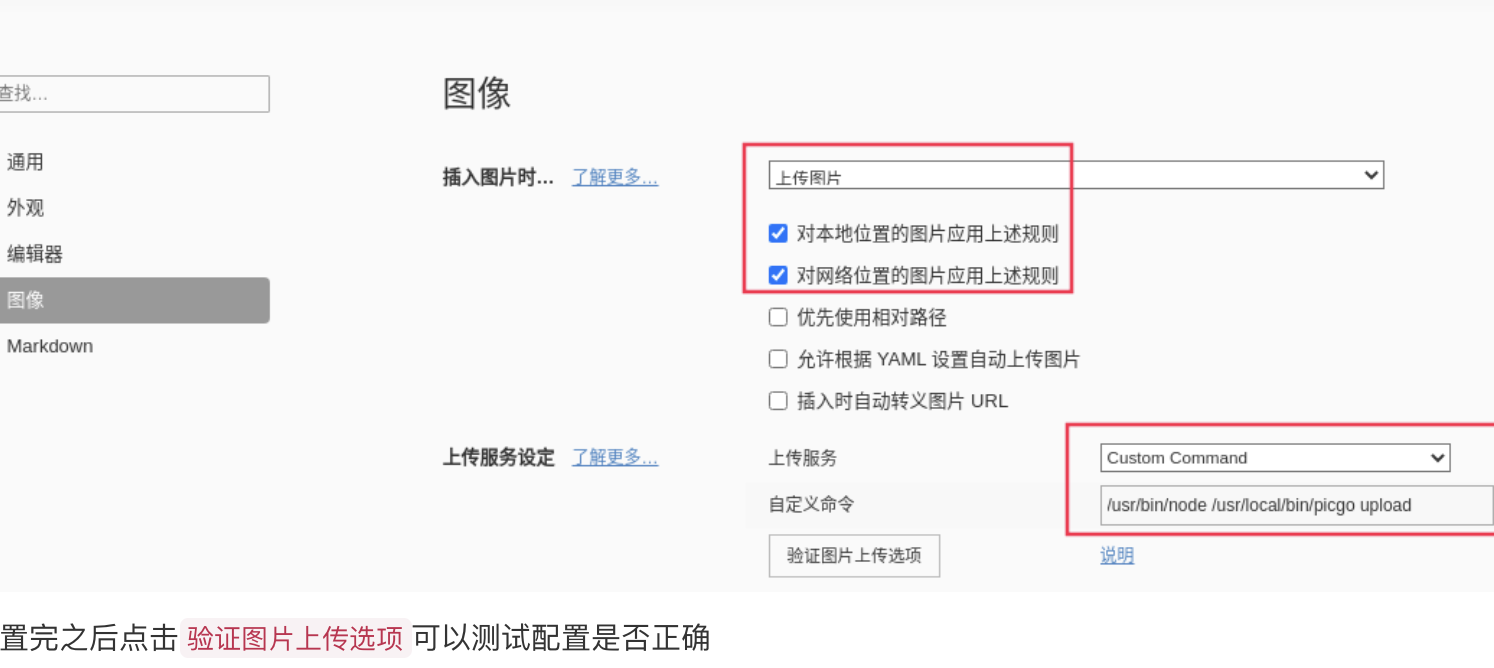Click 了解更多 next to 插入图片时
Viewport: 1494px width, 668px height.
click(x=614, y=177)
